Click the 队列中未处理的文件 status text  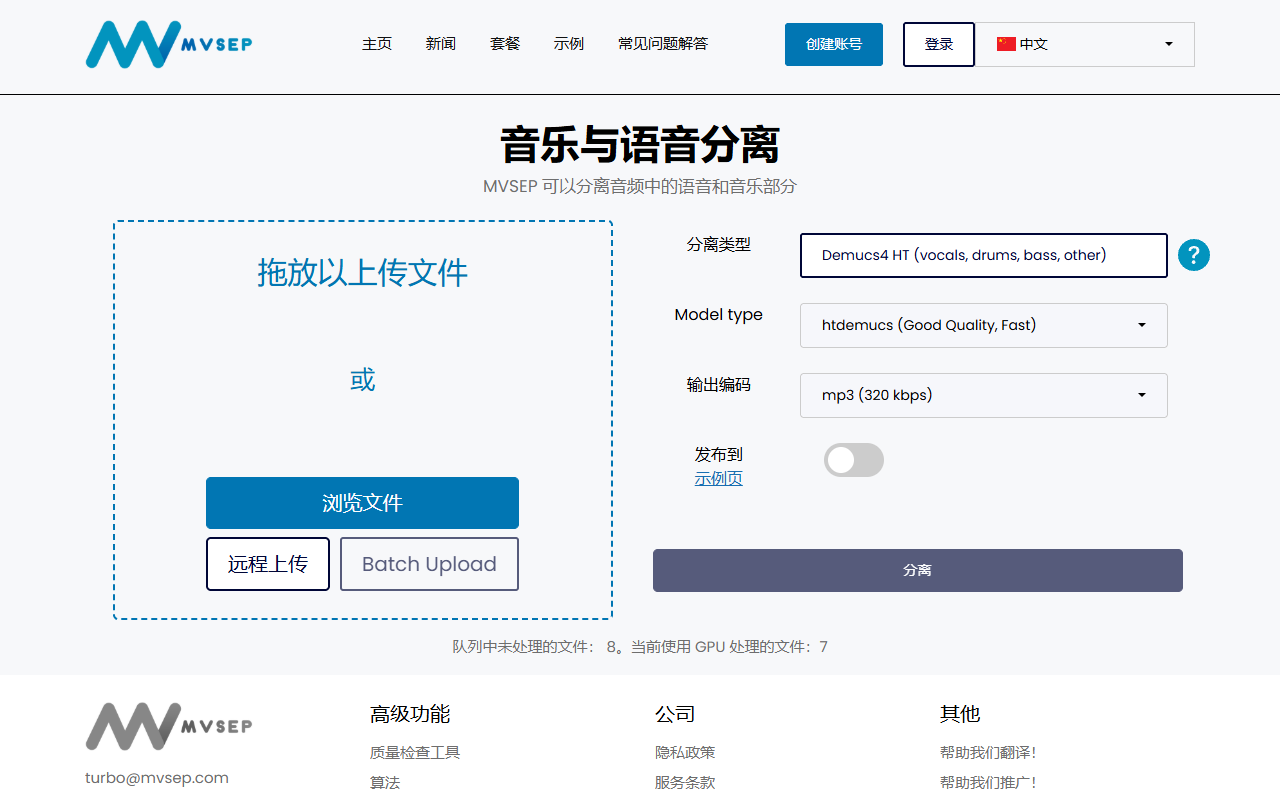coord(640,647)
